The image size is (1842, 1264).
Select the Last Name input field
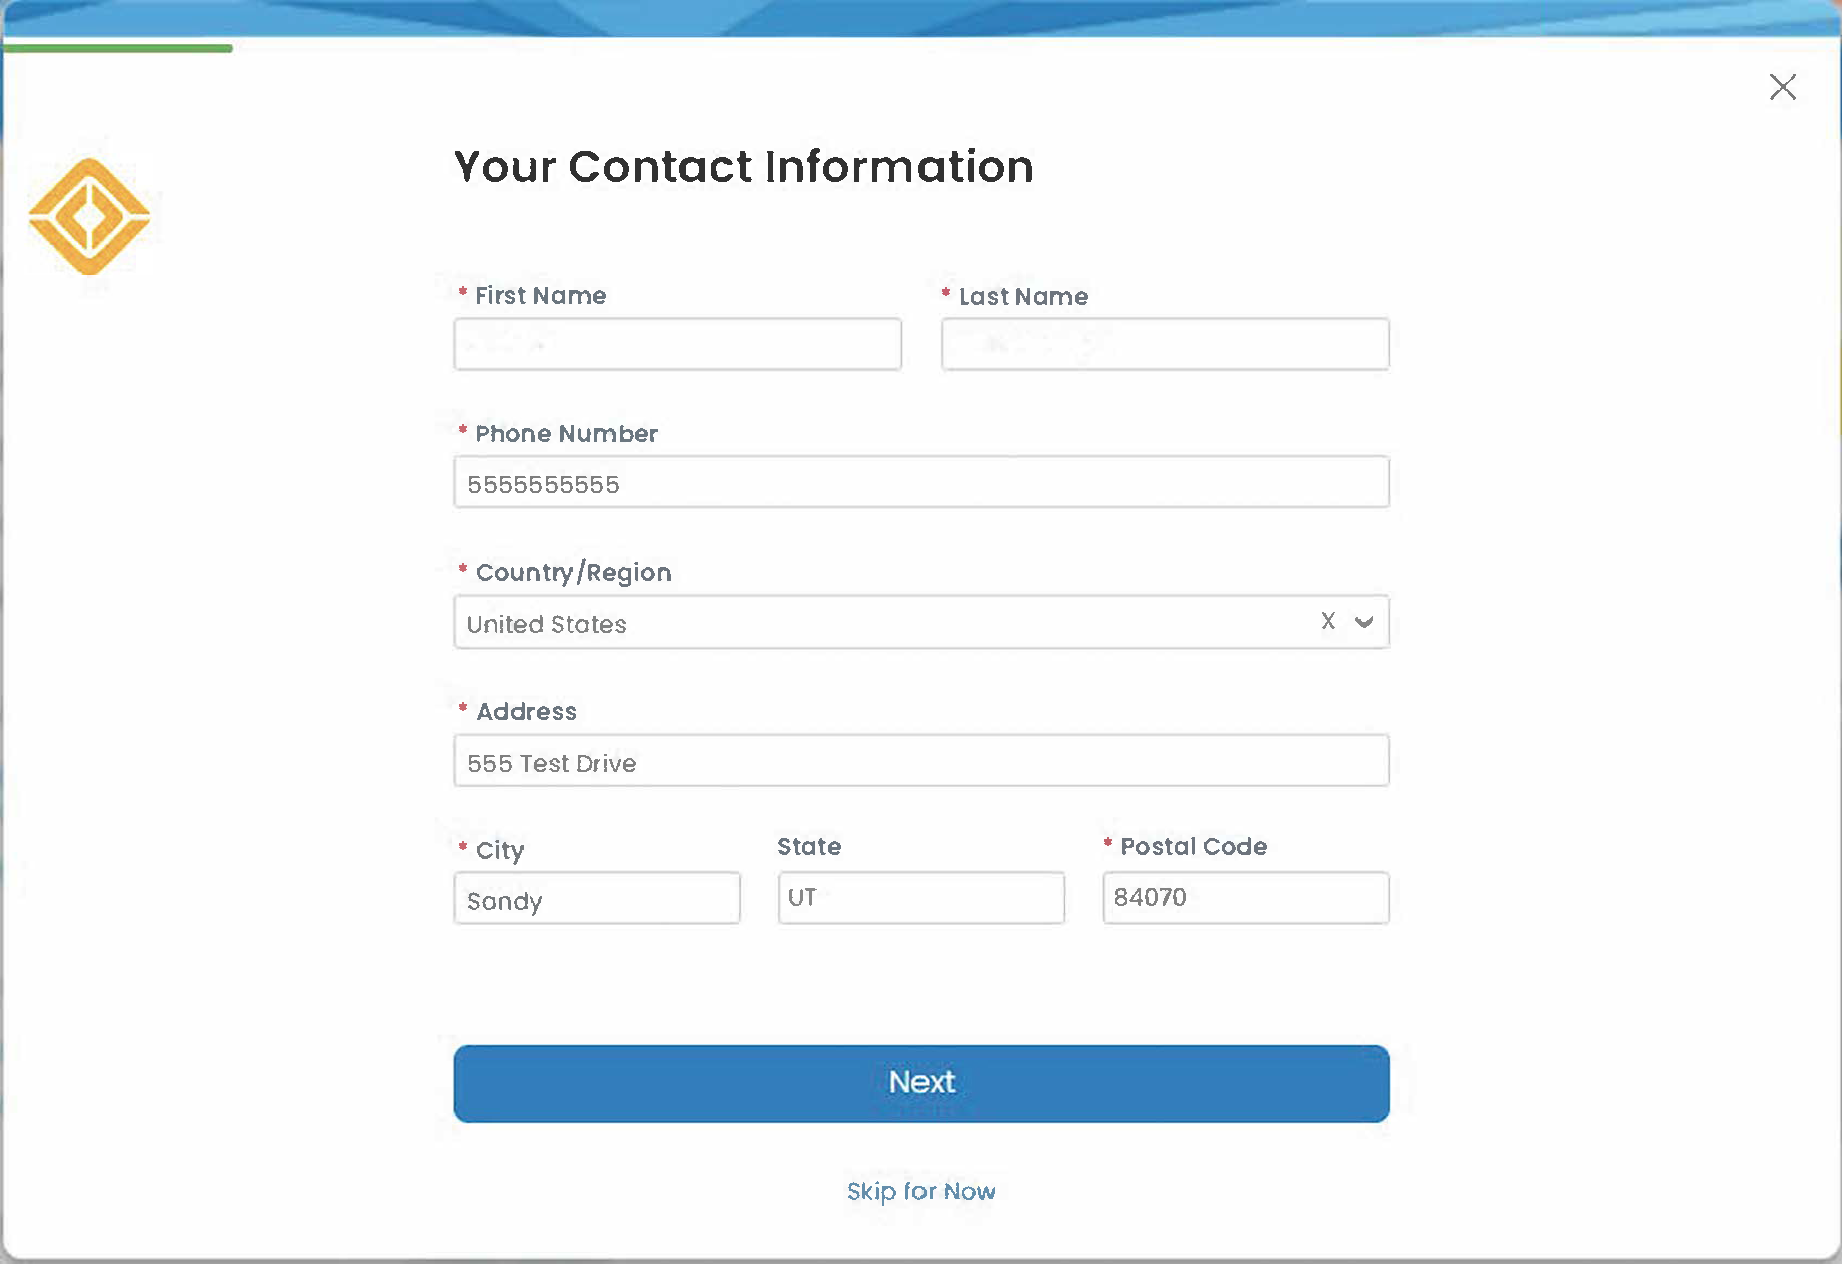coord(1164,344)
